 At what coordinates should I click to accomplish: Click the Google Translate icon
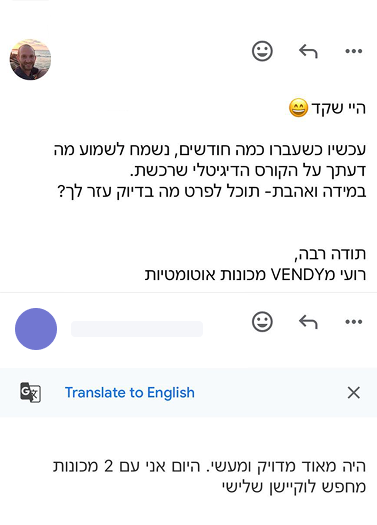click(x=30, y=392)
